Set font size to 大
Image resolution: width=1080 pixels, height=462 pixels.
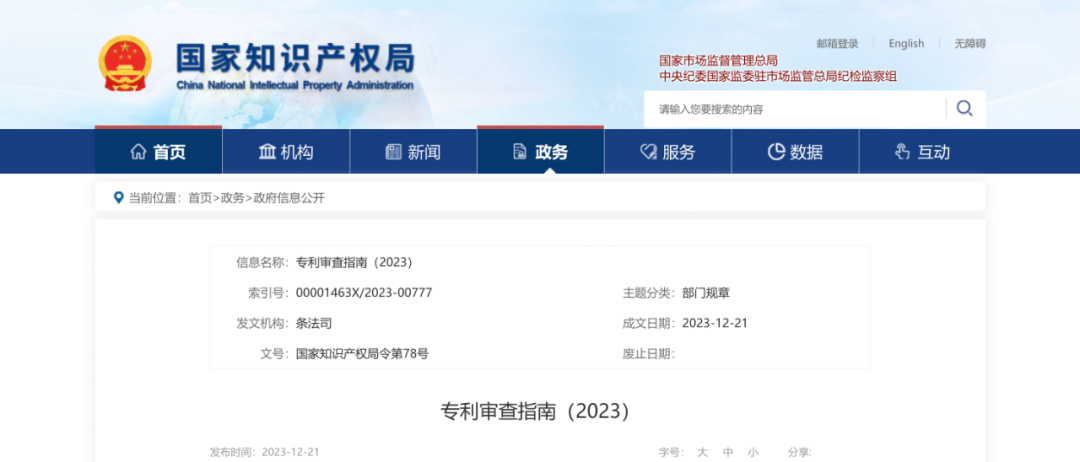click(x=702, y=452)
